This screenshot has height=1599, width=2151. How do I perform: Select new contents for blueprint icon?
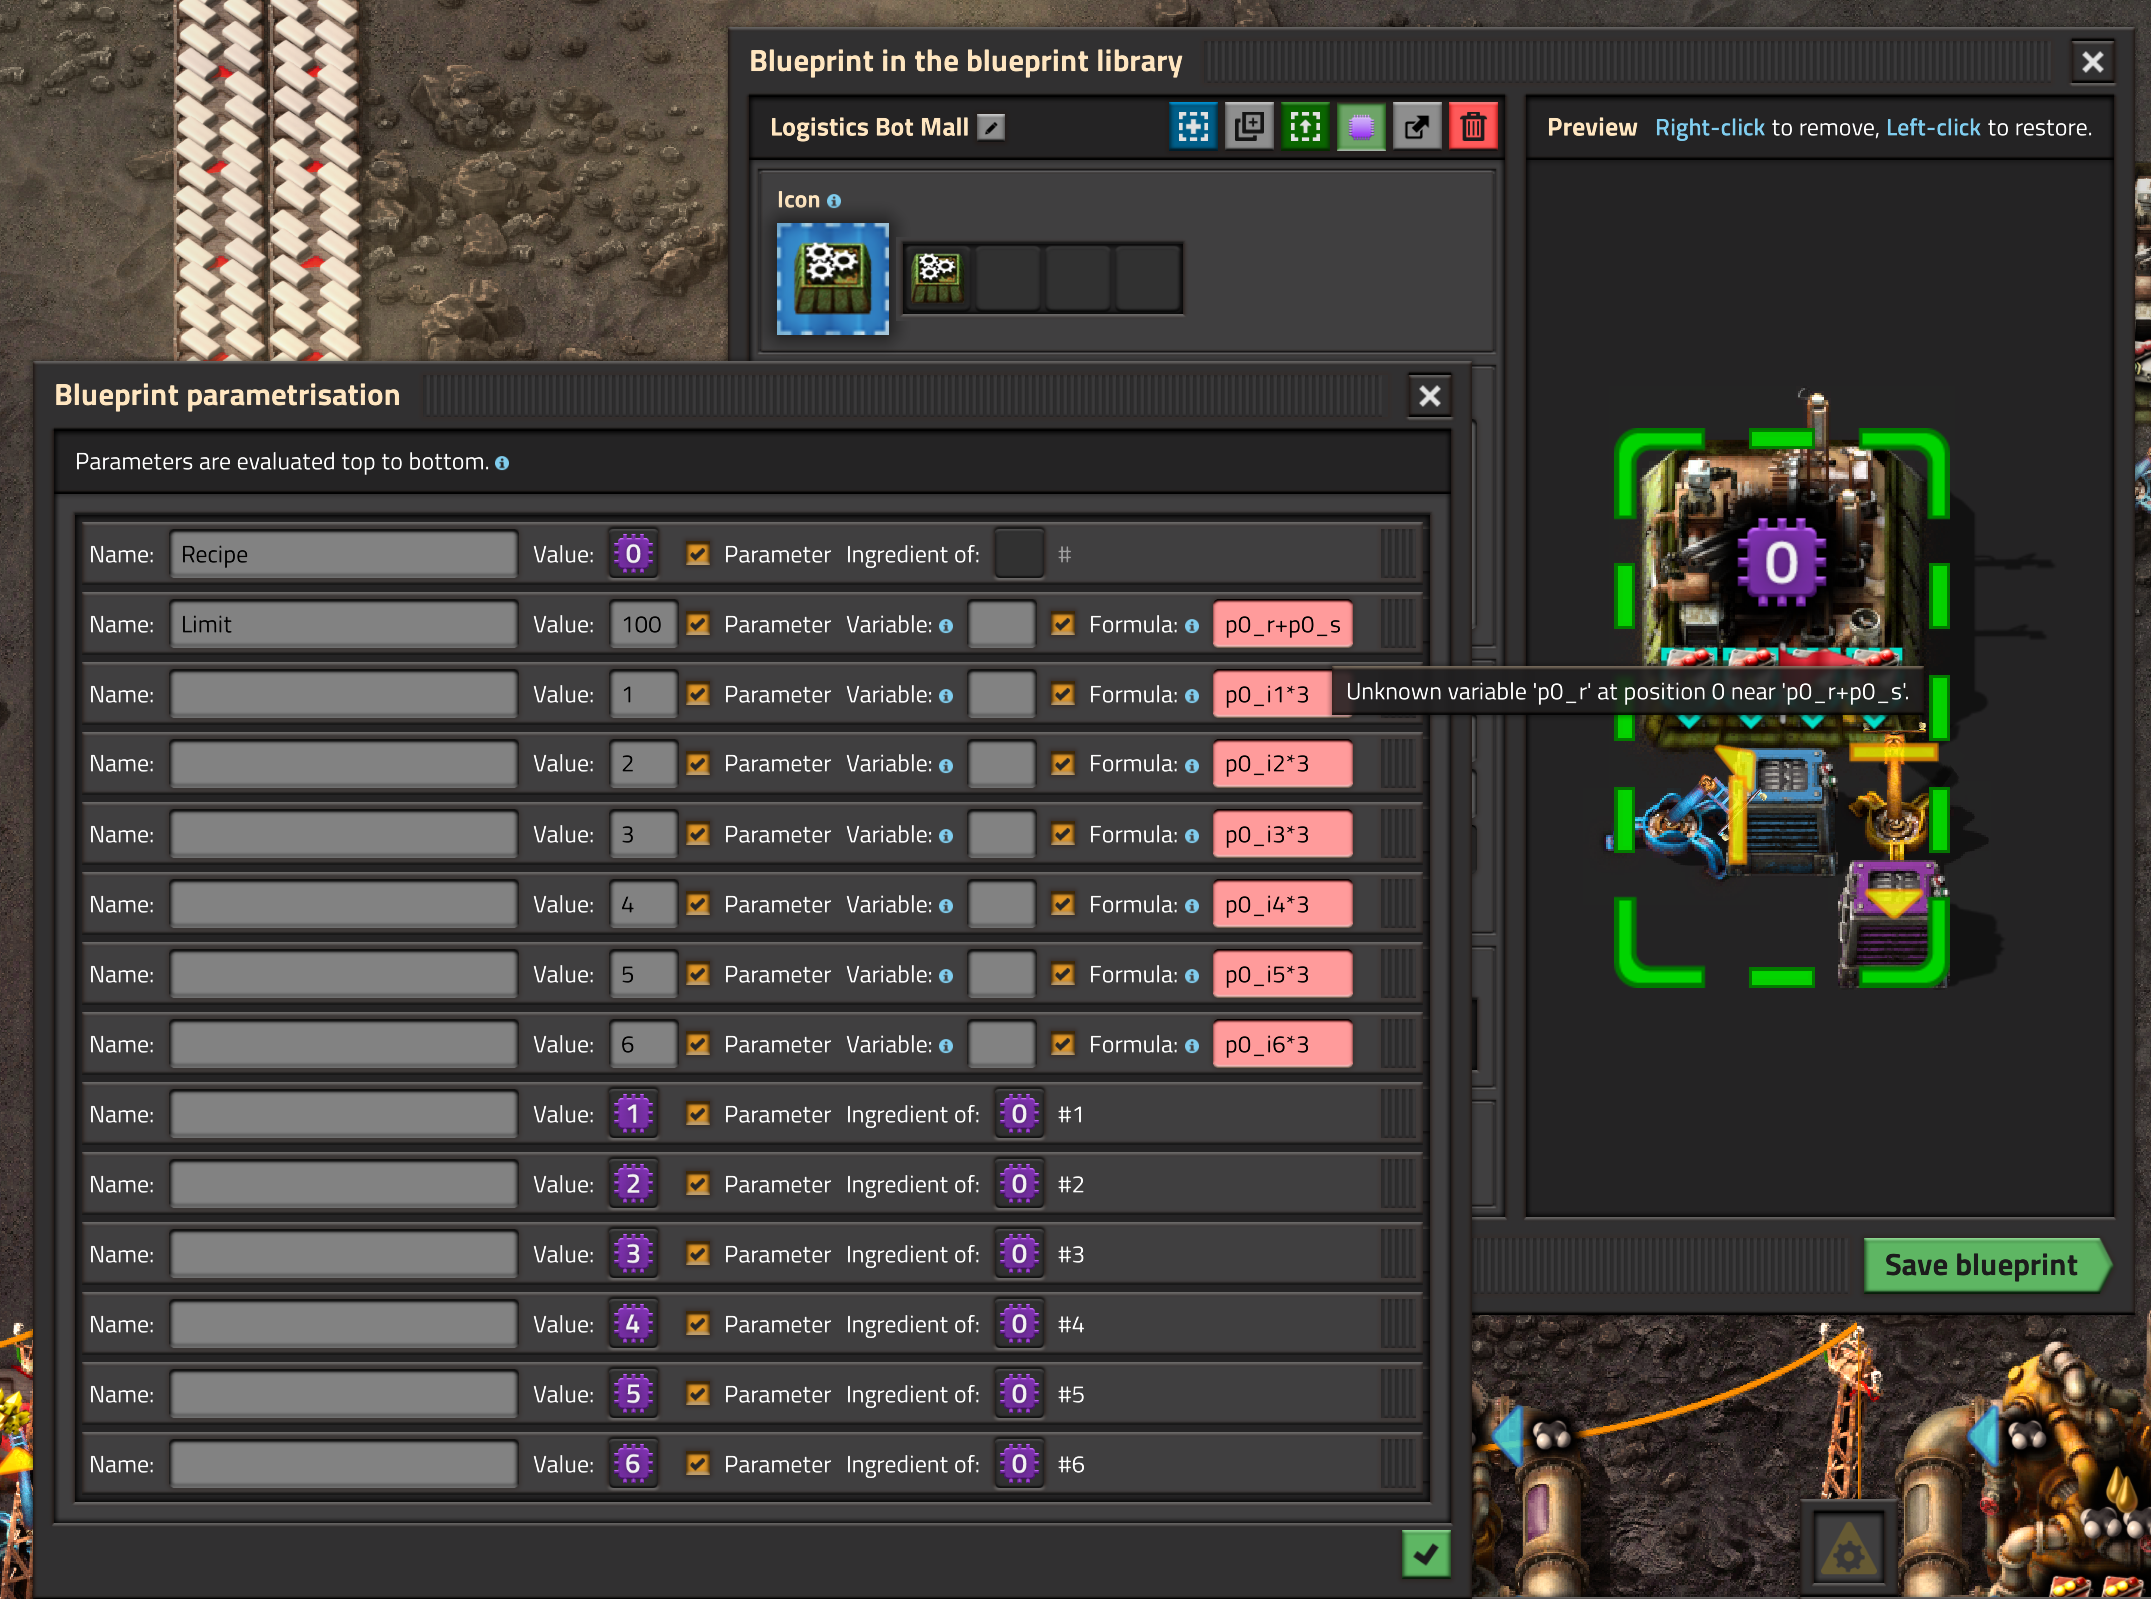(1193, 127)
